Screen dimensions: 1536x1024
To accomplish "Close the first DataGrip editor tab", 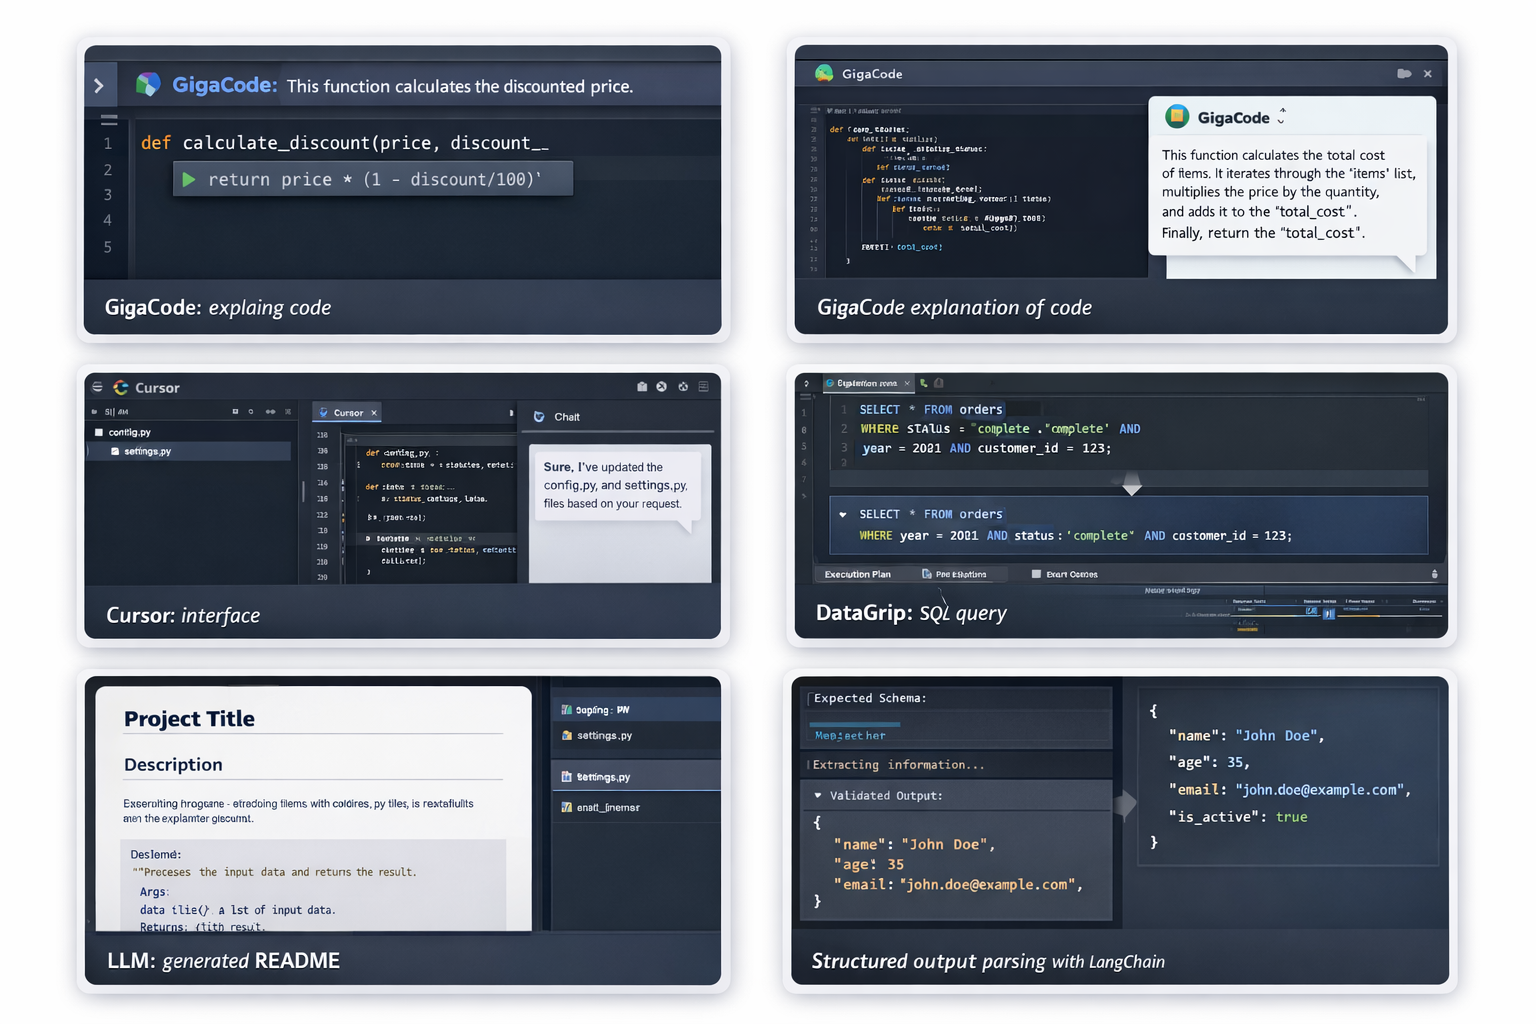I will point(907,383).
